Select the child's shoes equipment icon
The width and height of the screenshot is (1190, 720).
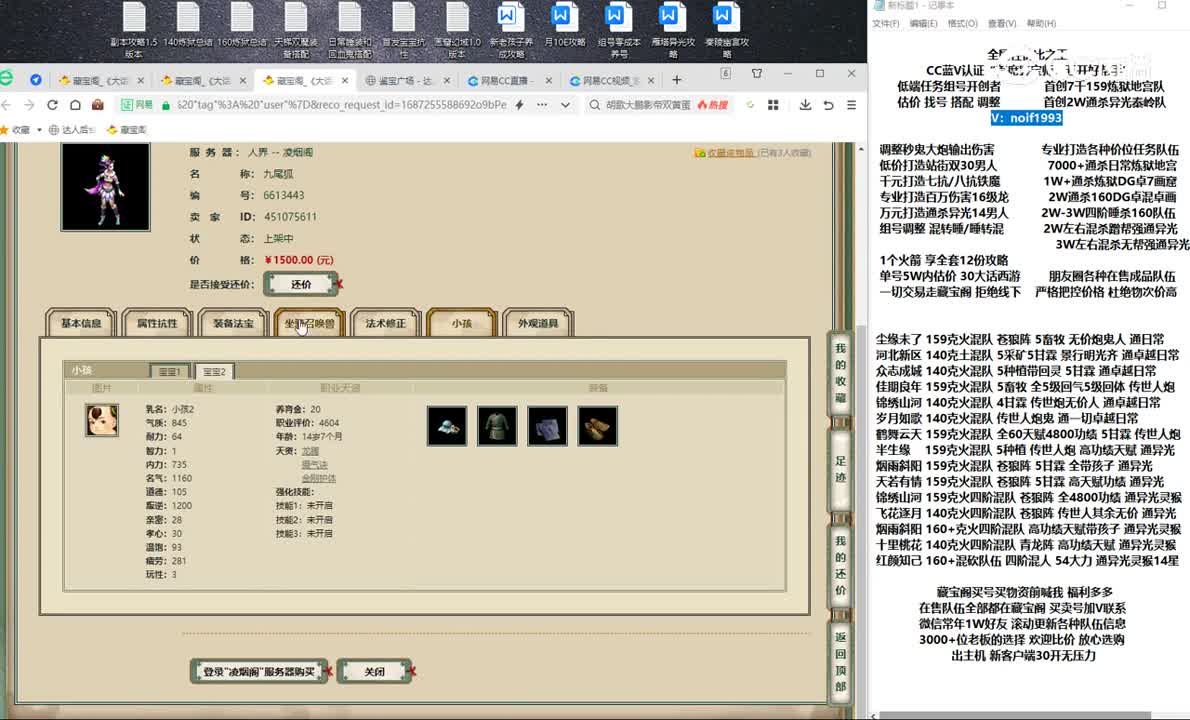(x=597, y=426)
